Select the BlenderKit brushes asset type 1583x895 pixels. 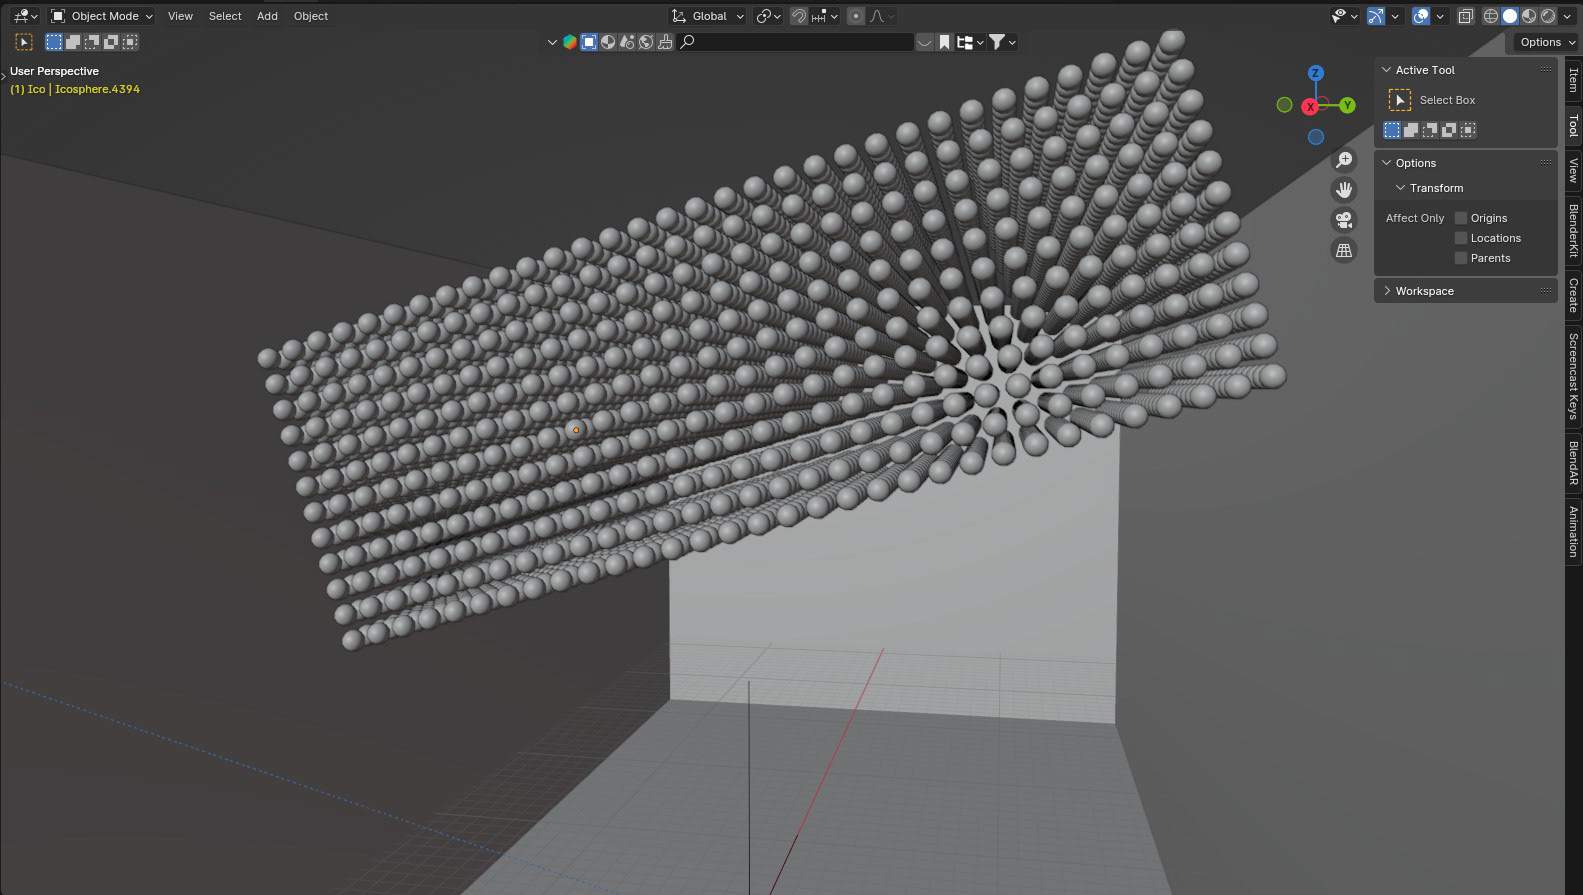click(665, 42)
